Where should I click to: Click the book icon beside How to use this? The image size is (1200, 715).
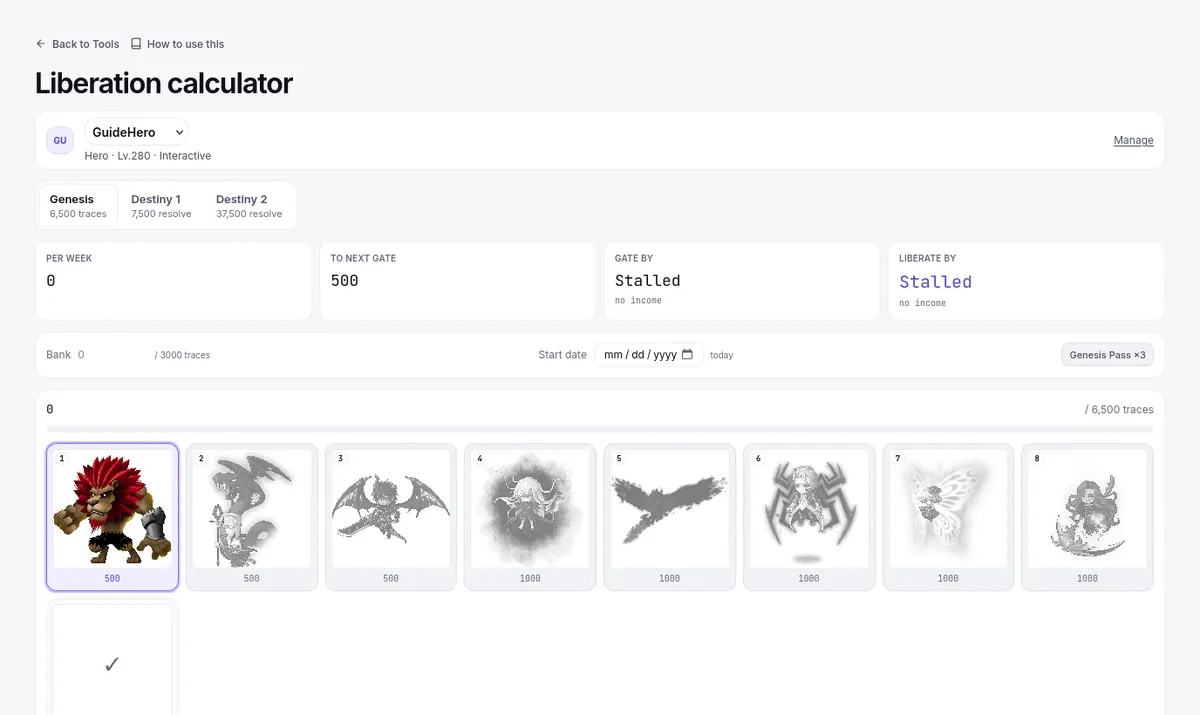[x=136, y=44]
